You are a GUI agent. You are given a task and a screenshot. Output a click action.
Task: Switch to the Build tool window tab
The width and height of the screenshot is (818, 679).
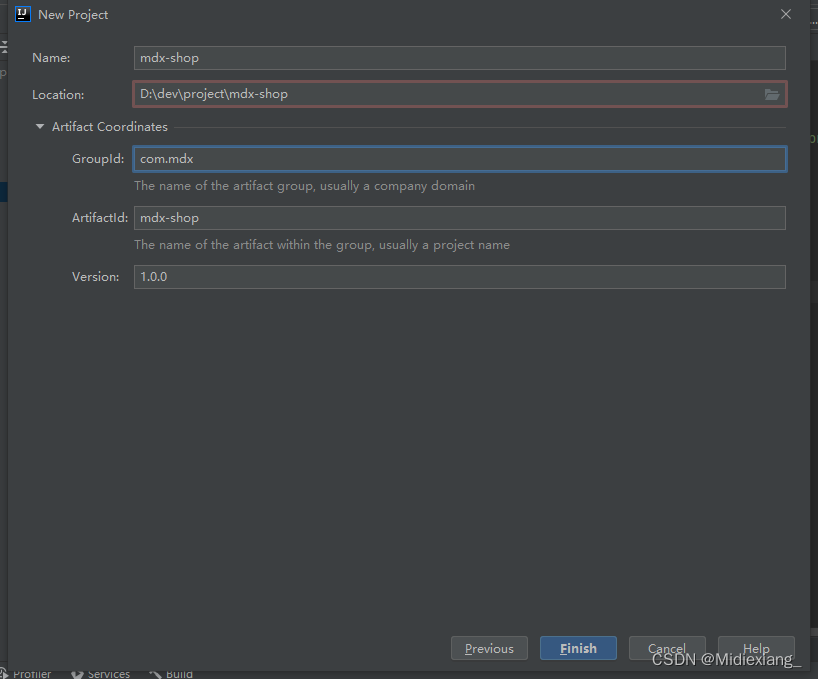tap(179, 674)
